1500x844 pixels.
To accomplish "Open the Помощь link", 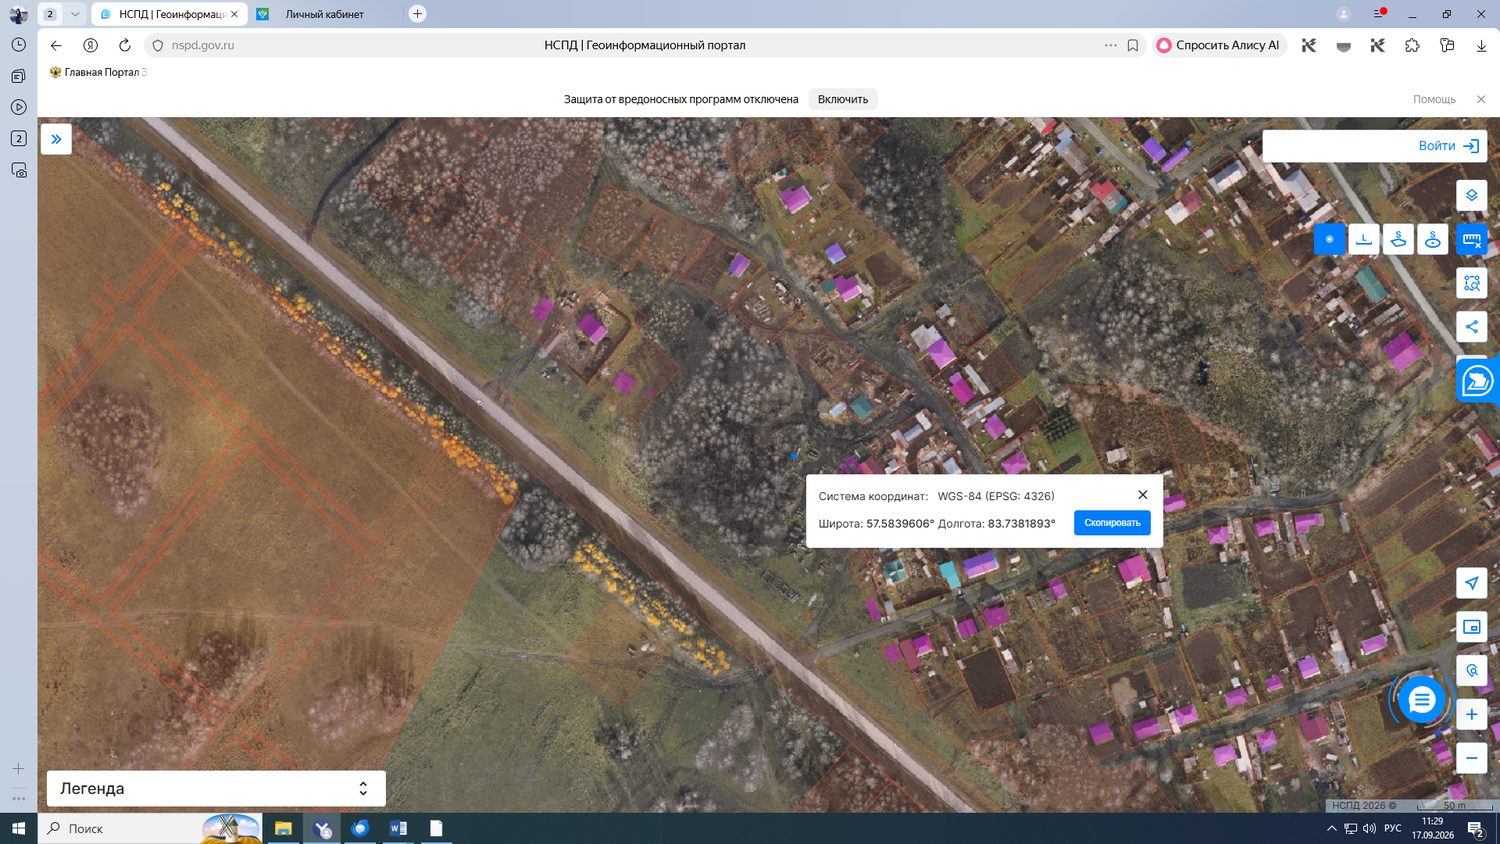I will pyautogui.click(x=1434, y=99).
